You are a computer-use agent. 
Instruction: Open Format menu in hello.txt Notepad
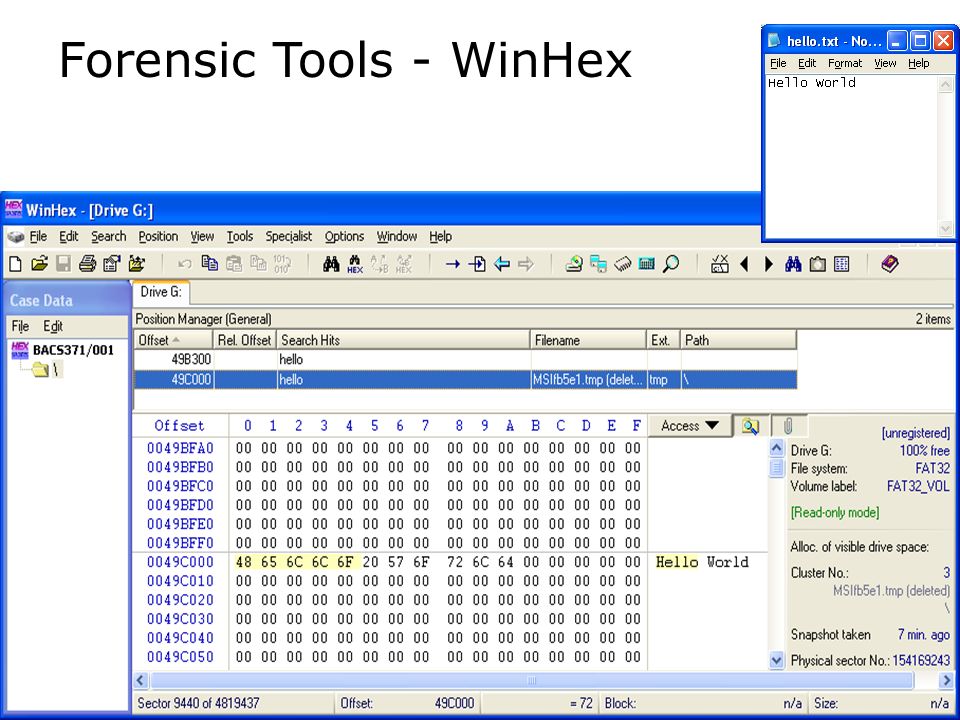pos(844,63)
